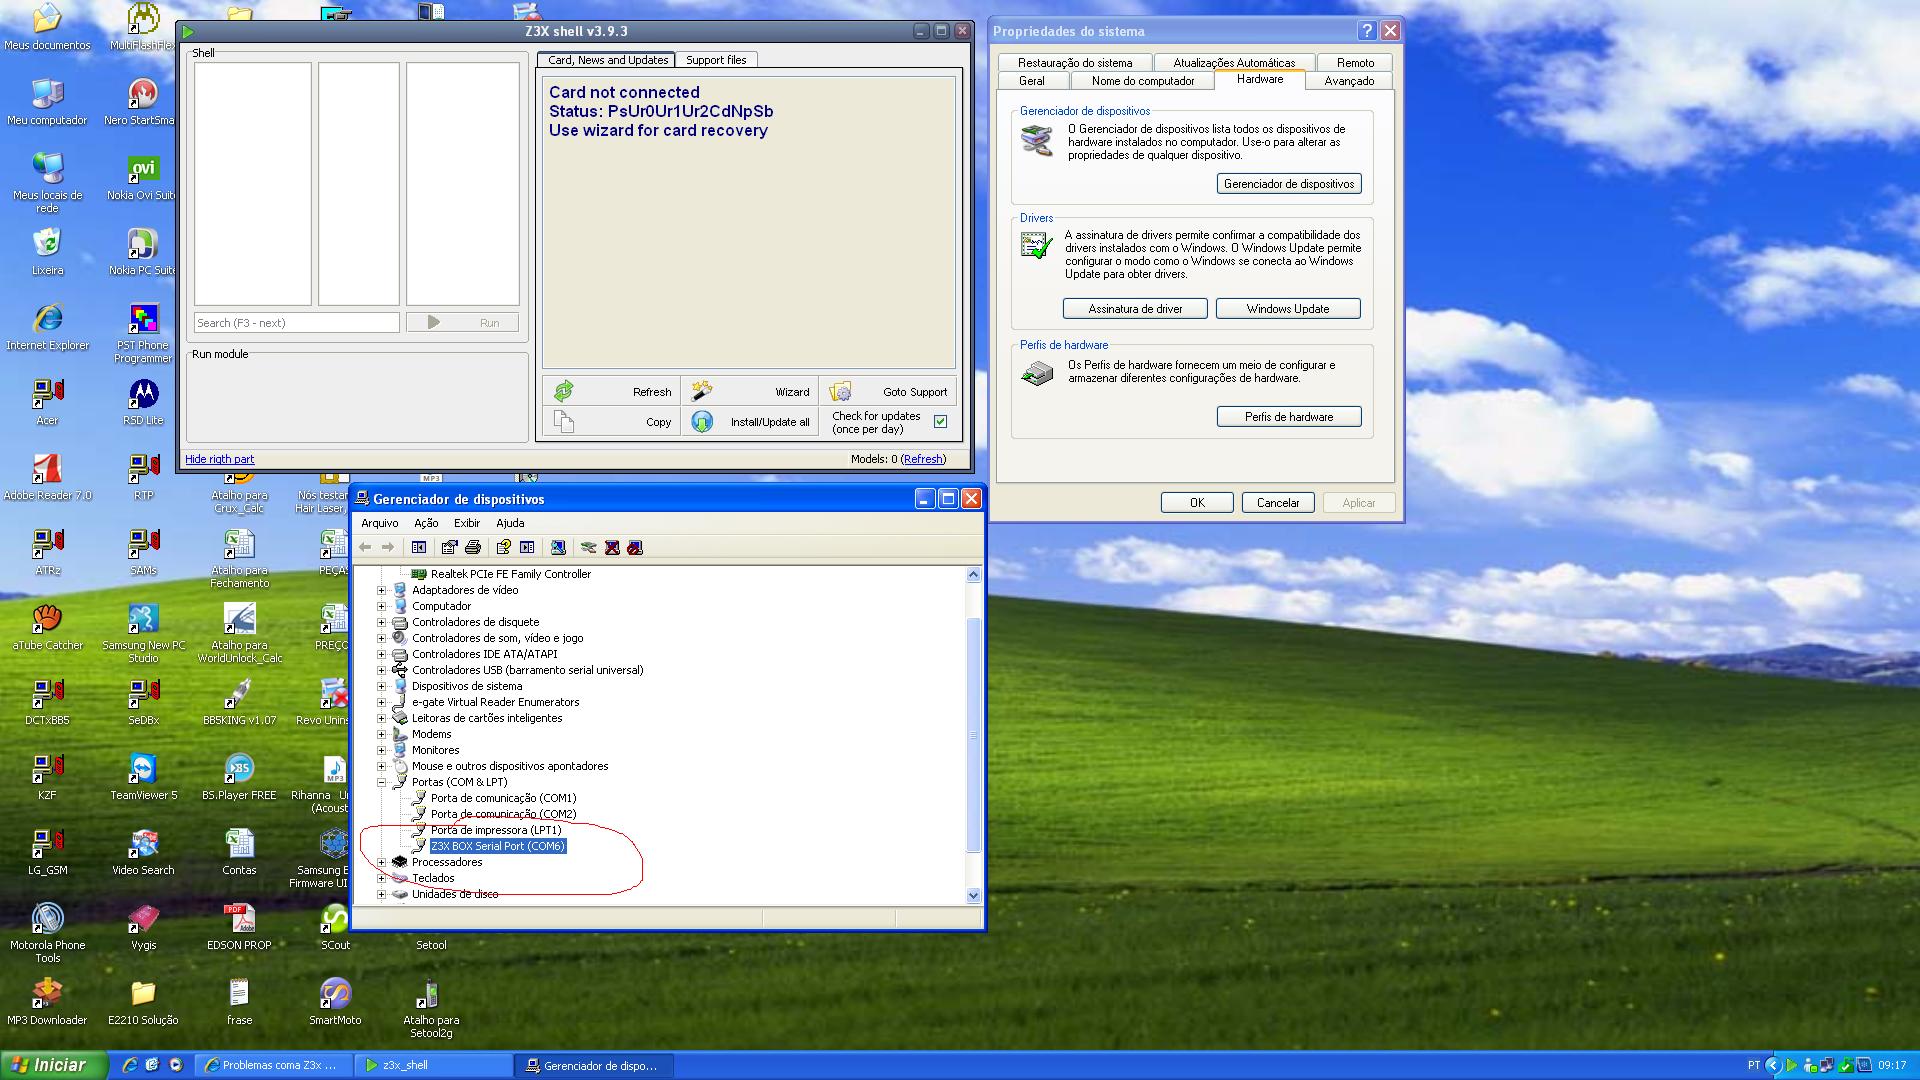Expand Computador node in device tree
The image size is (1920, 1080).
(x=381, y=606)
